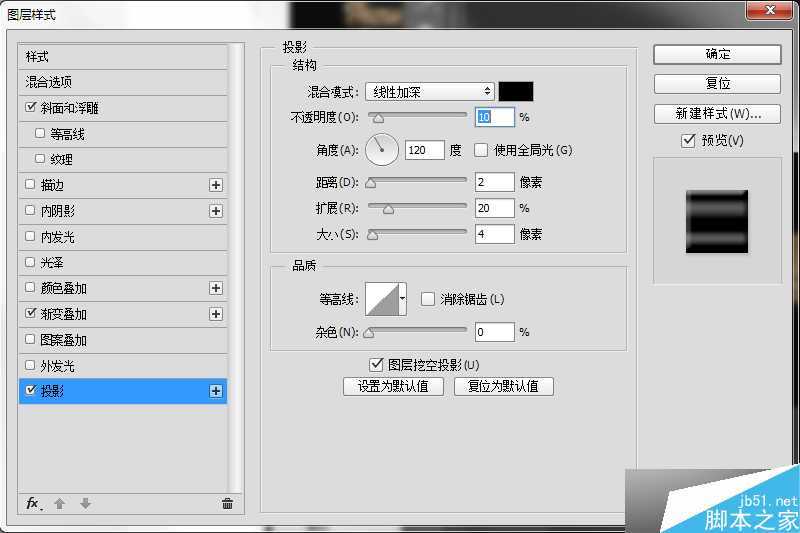Click the fx effects icon at bottom left

(33, 504)
